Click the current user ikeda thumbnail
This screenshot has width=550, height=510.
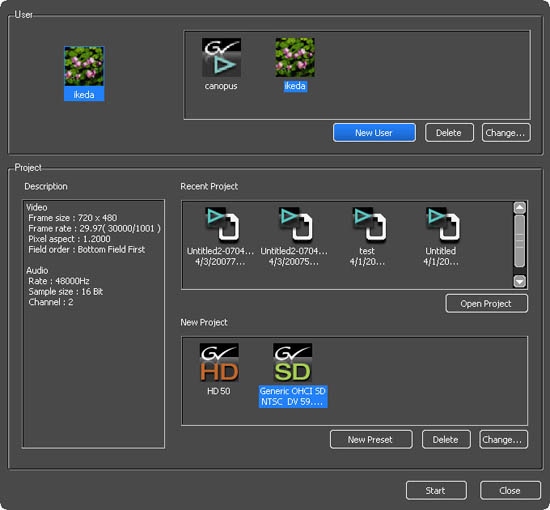coord(84,66)
